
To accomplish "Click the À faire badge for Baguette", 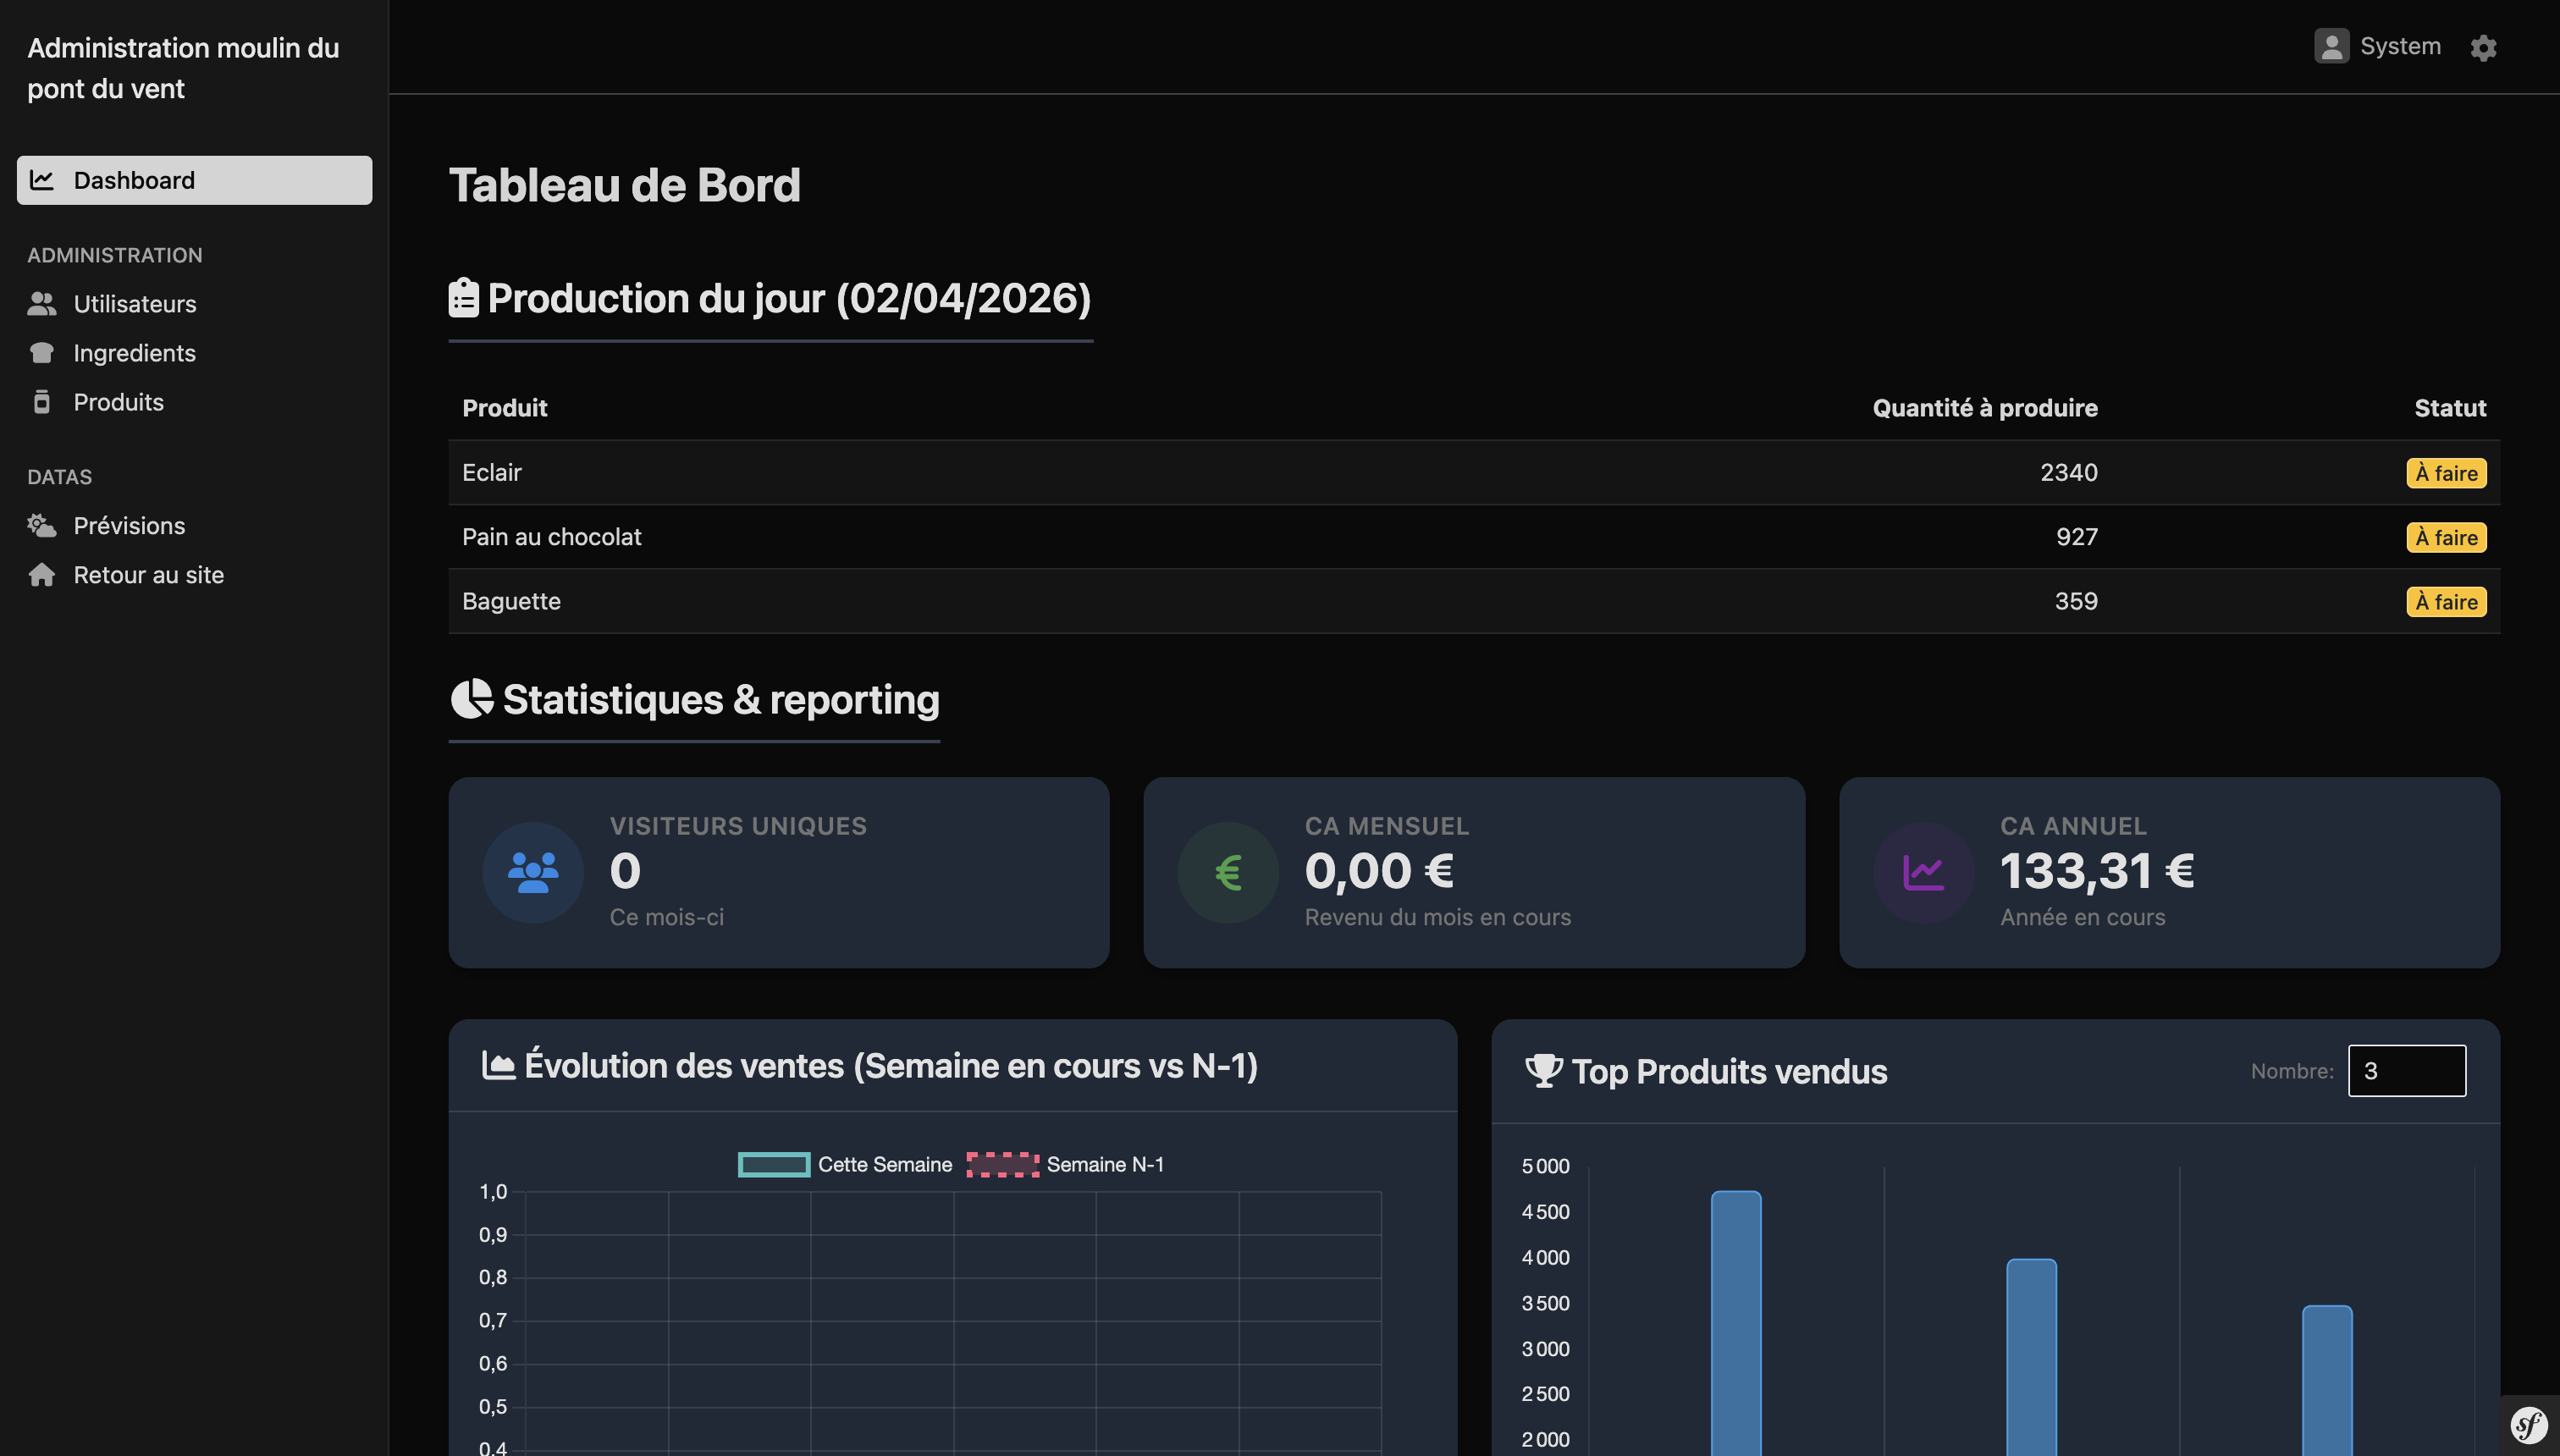I will pos(2446,602).
